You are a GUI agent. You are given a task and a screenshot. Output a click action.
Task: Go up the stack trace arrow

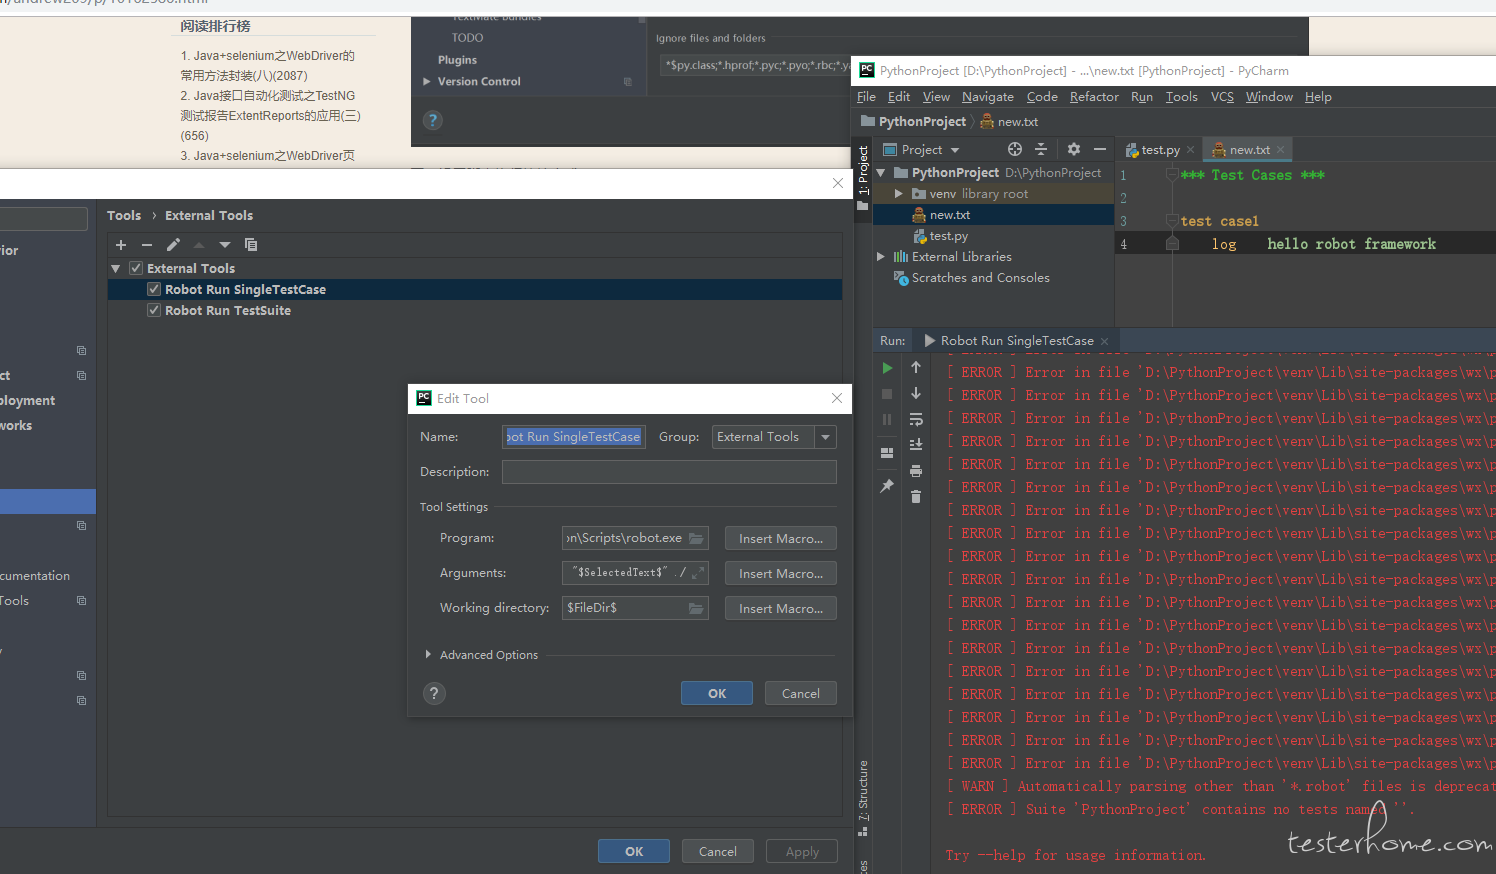[916, 368]
